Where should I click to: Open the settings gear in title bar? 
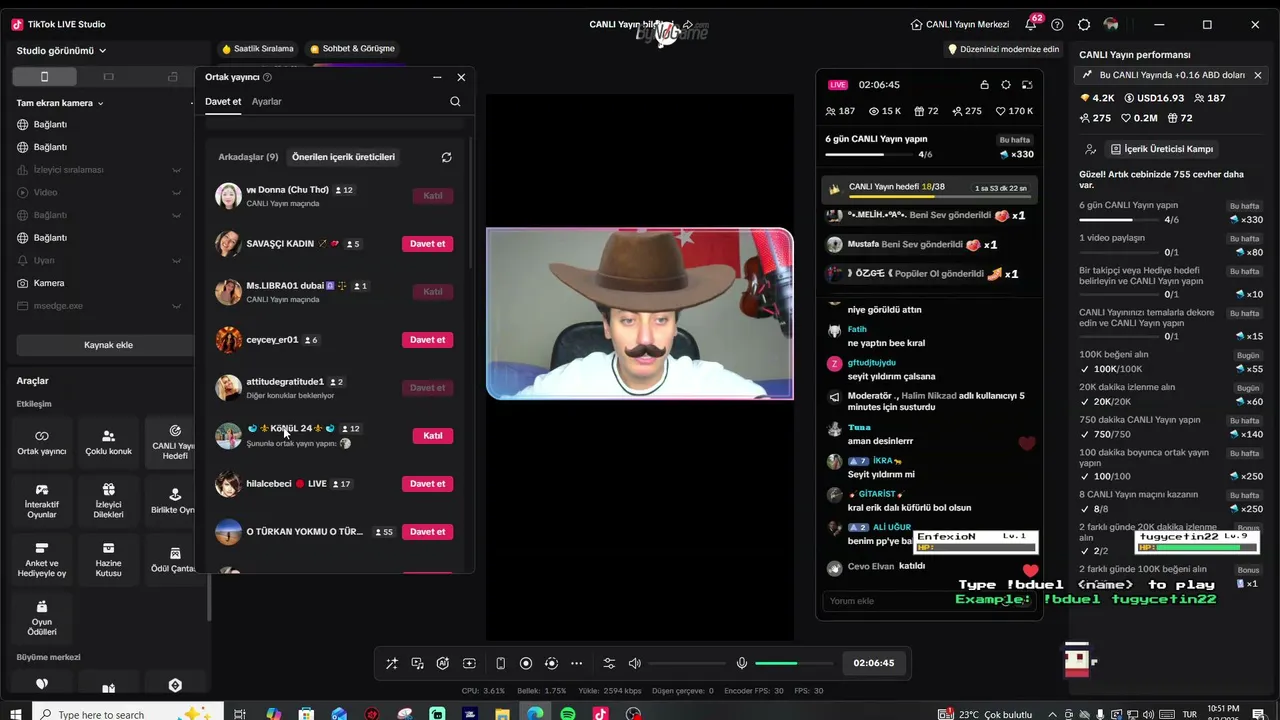point(1084,24)
